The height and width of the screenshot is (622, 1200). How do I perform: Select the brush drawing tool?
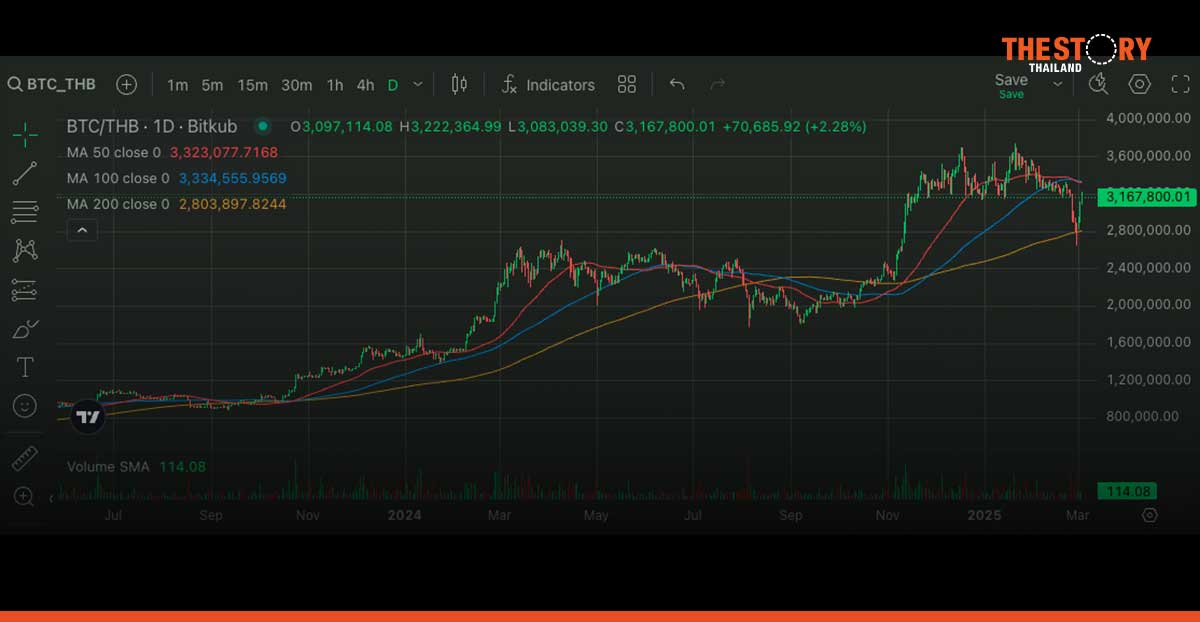24,328
